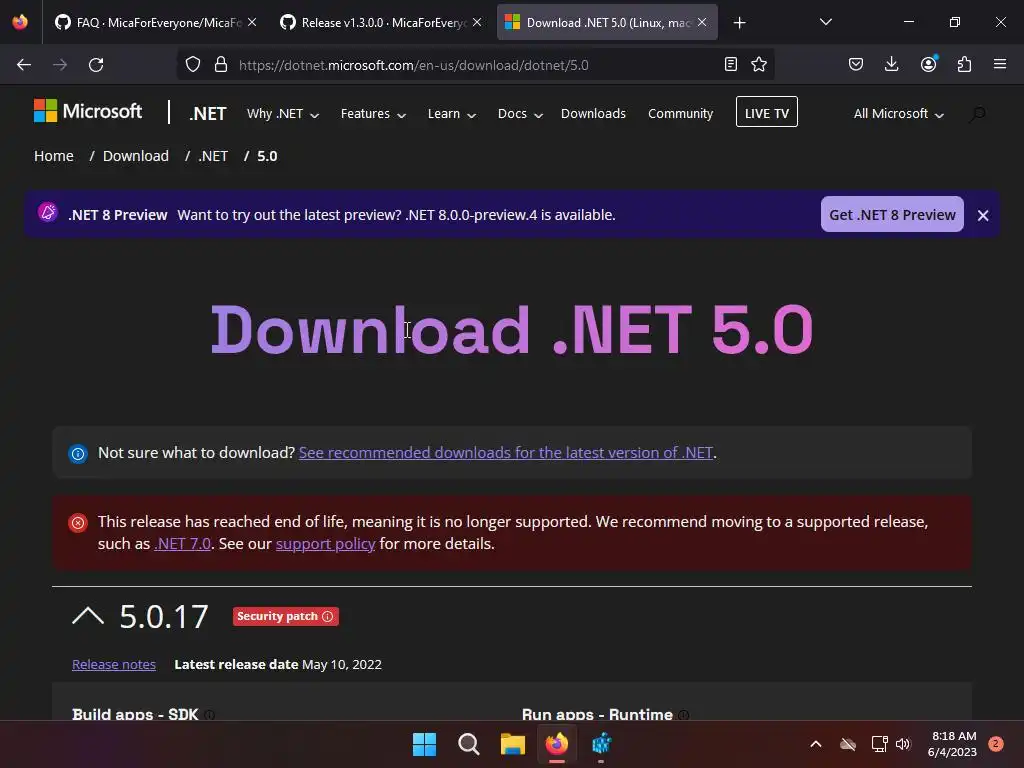Open notification center badge showing 2
The height and width of the screenshot is (768, 1024).
click(996, 743)
